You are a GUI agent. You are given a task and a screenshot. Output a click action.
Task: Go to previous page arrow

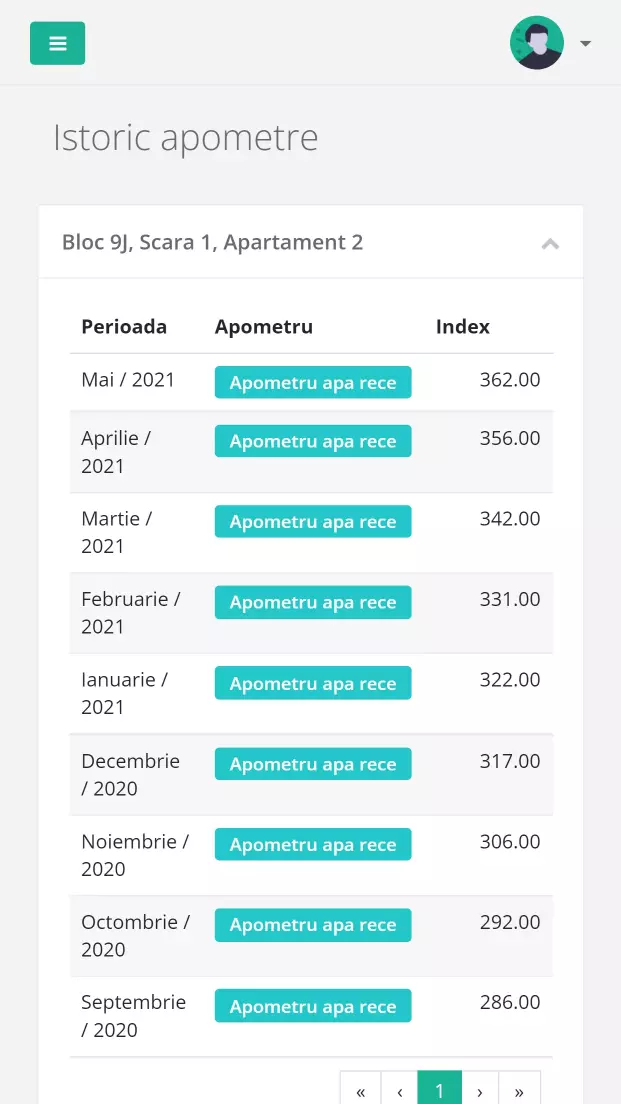[399, 1091]
